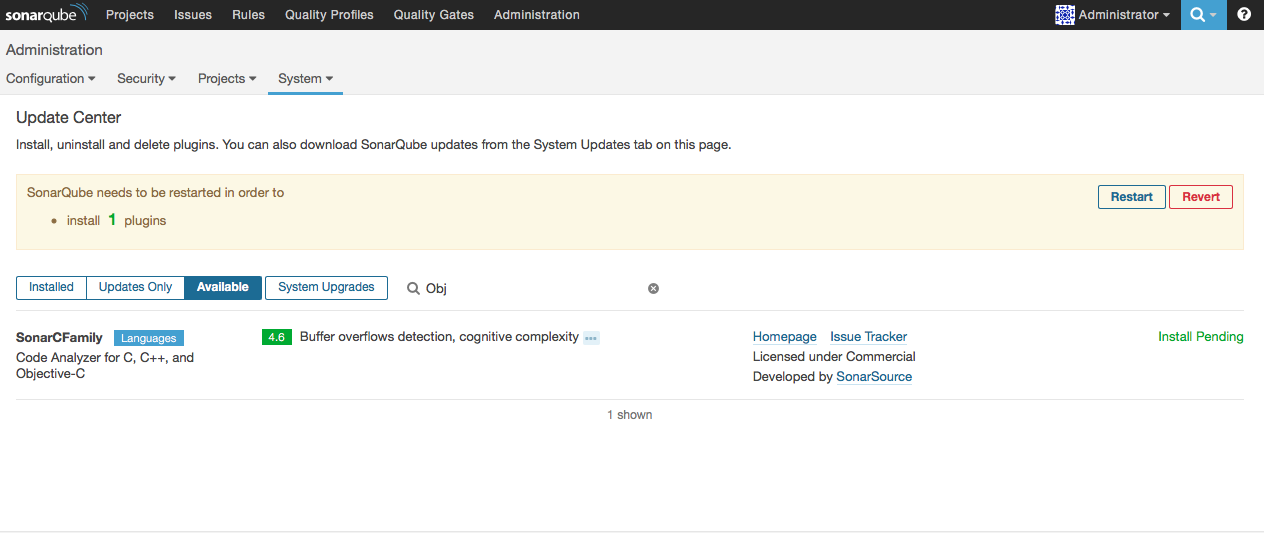Restart SonarQube with Restart button

pyautogui.click(x=1132, y=197)
